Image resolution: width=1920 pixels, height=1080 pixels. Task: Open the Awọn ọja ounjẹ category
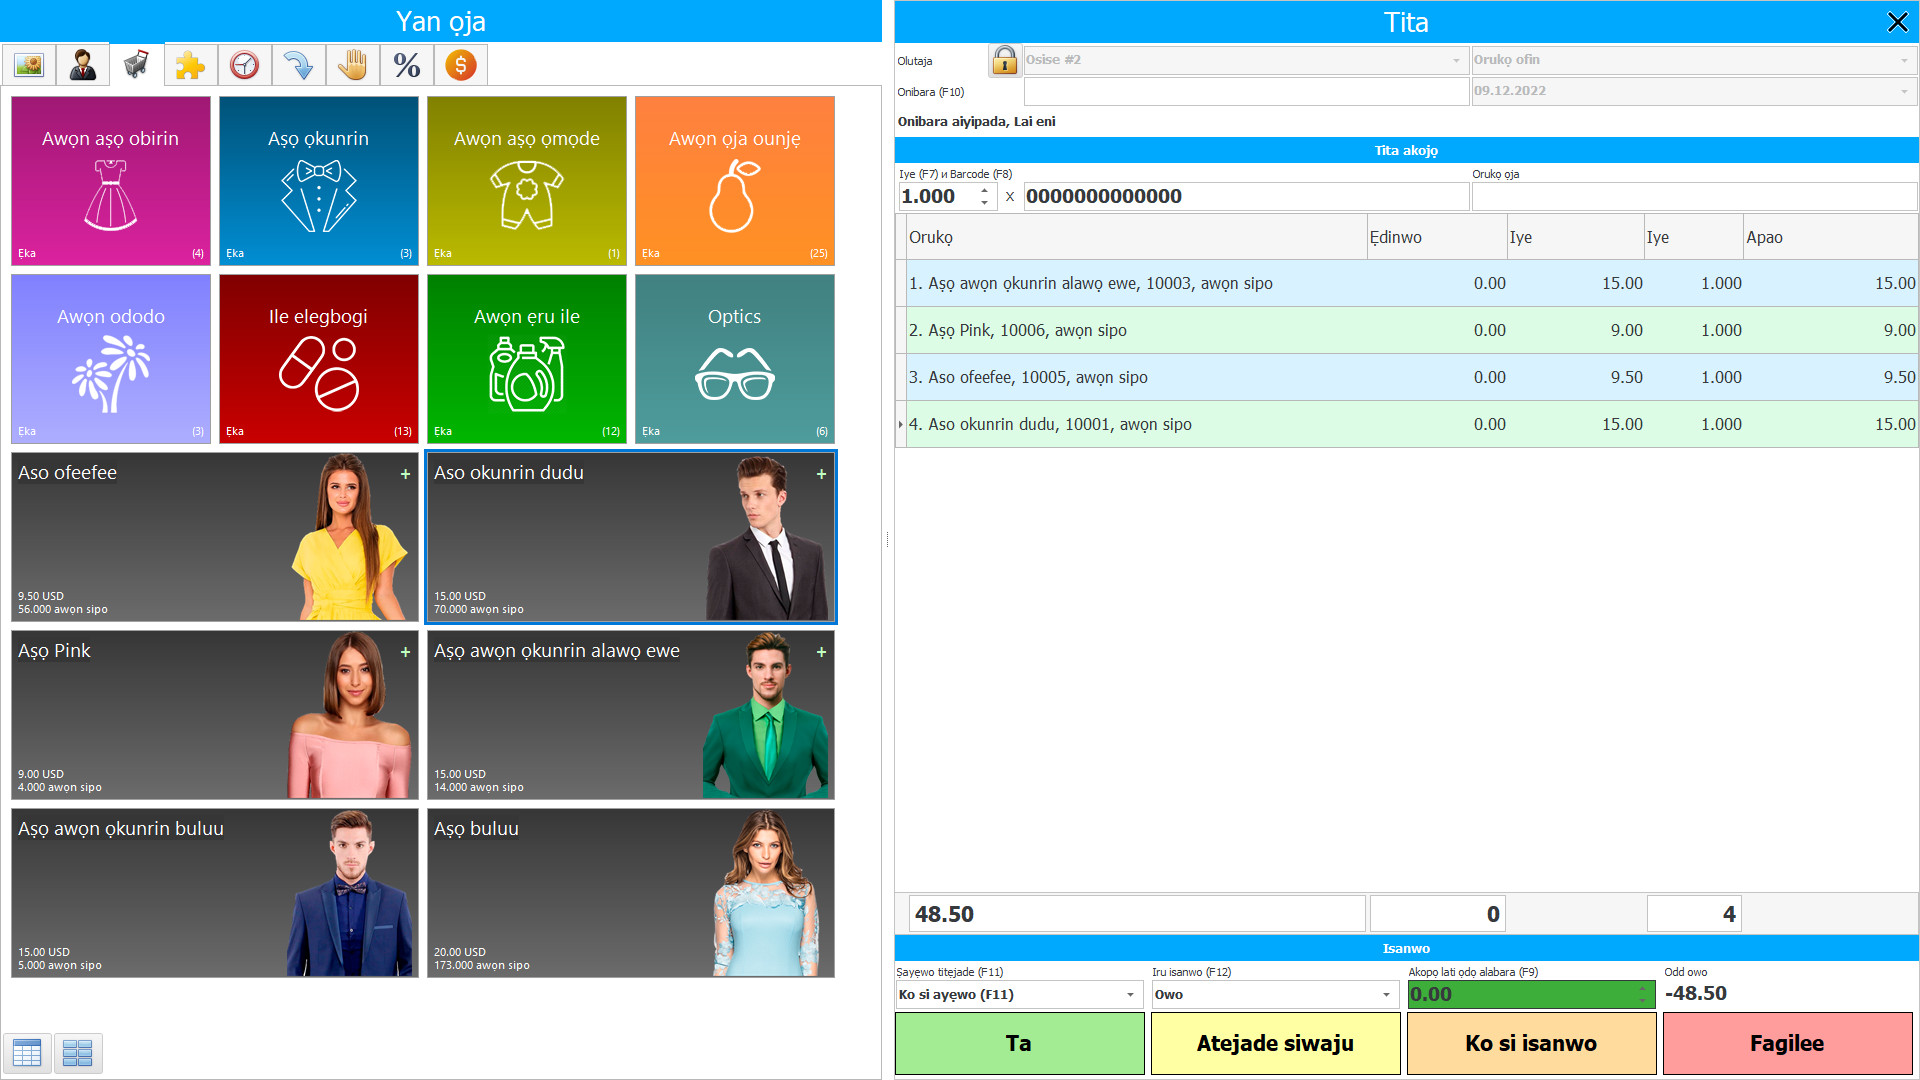point(734,180)
